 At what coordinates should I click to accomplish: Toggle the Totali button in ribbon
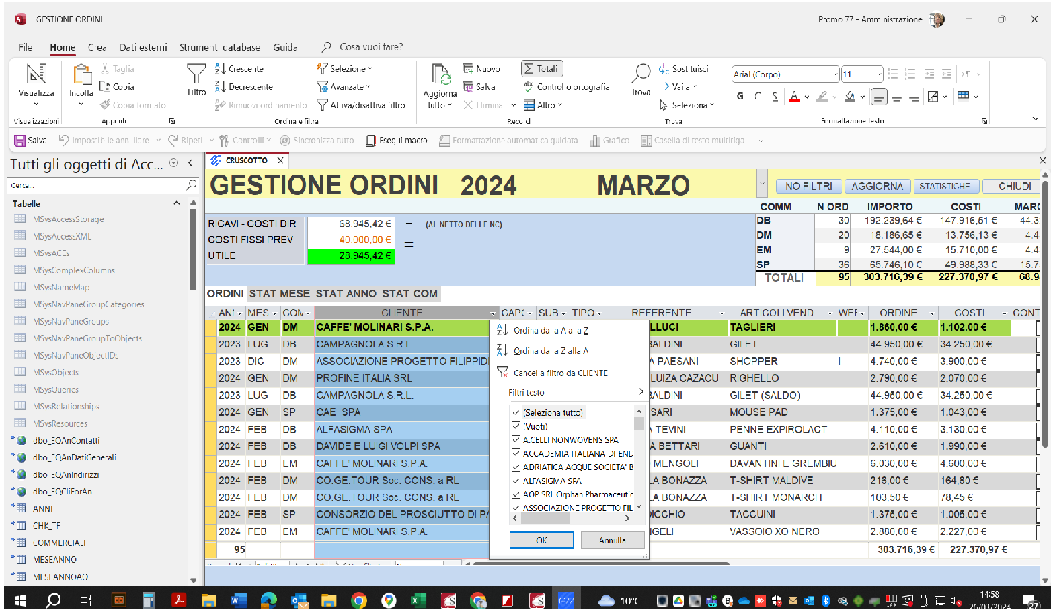point(541,68)
